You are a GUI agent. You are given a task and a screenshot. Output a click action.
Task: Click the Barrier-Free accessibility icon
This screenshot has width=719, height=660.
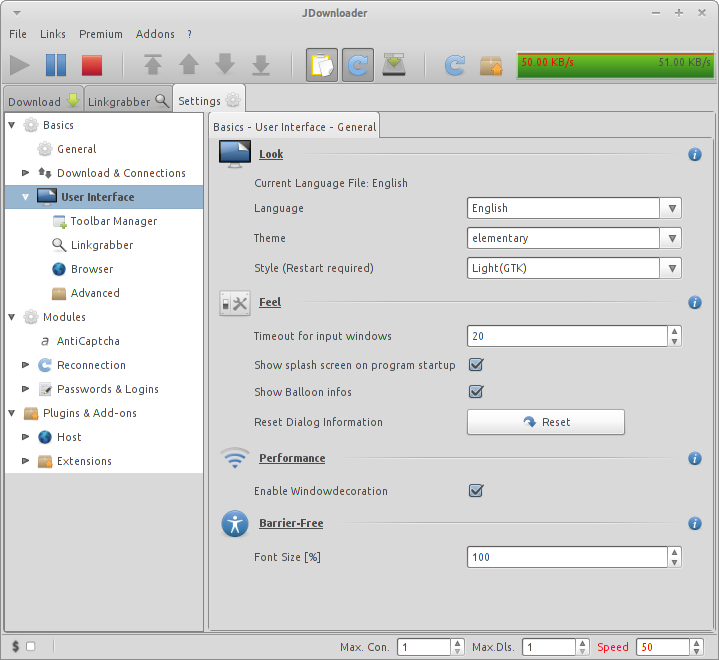[235, 524]
